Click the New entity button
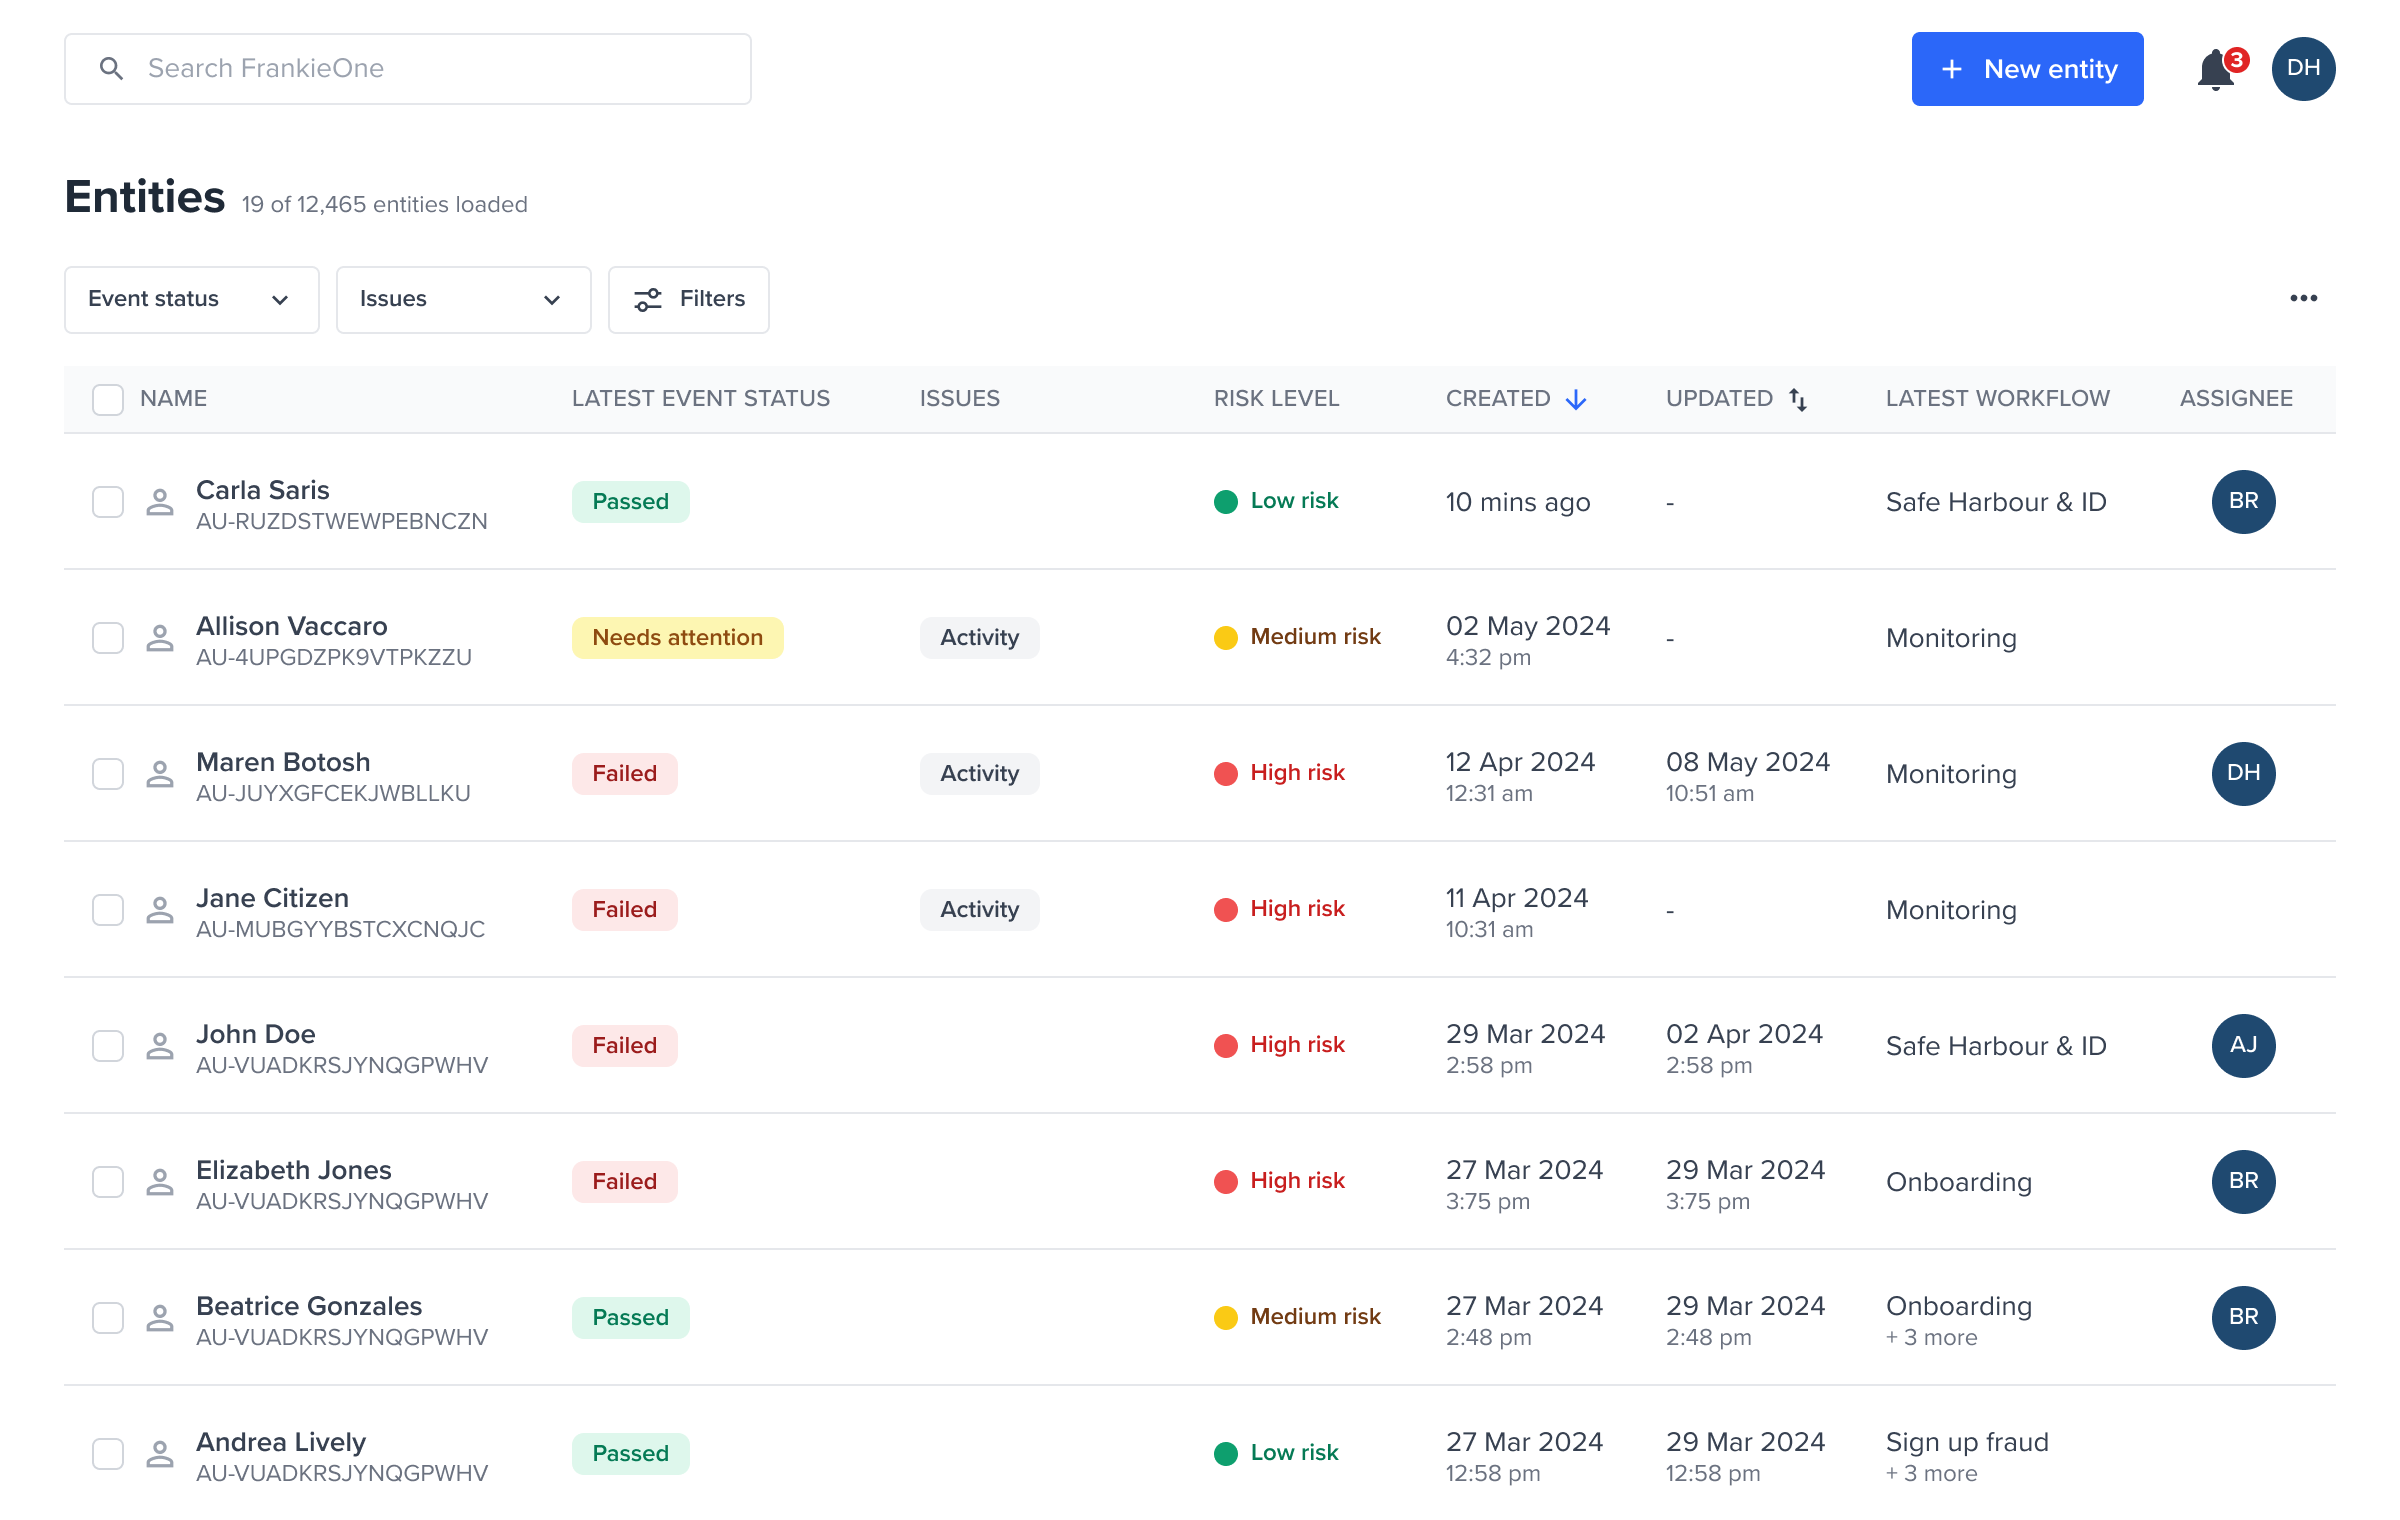 click(2027, 69)
